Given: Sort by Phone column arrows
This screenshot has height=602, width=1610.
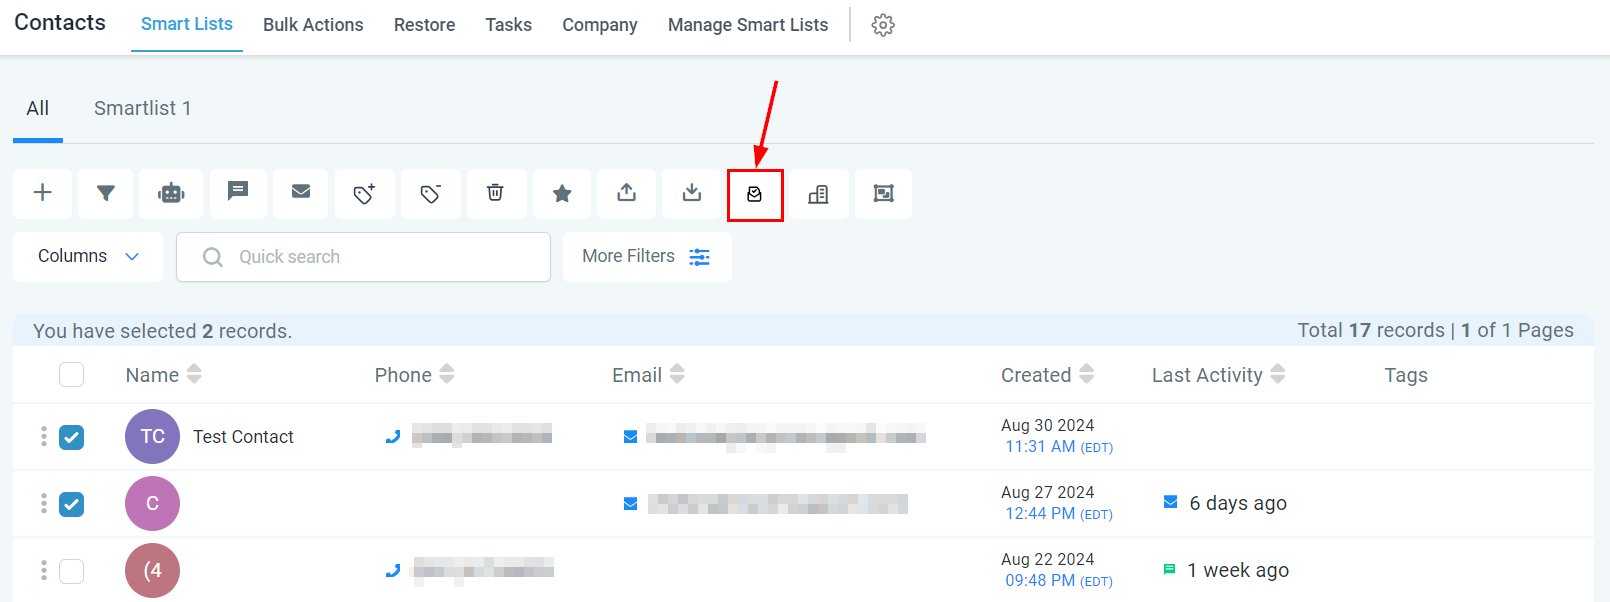Looking at the screenshot, I should tap(447, 374).
